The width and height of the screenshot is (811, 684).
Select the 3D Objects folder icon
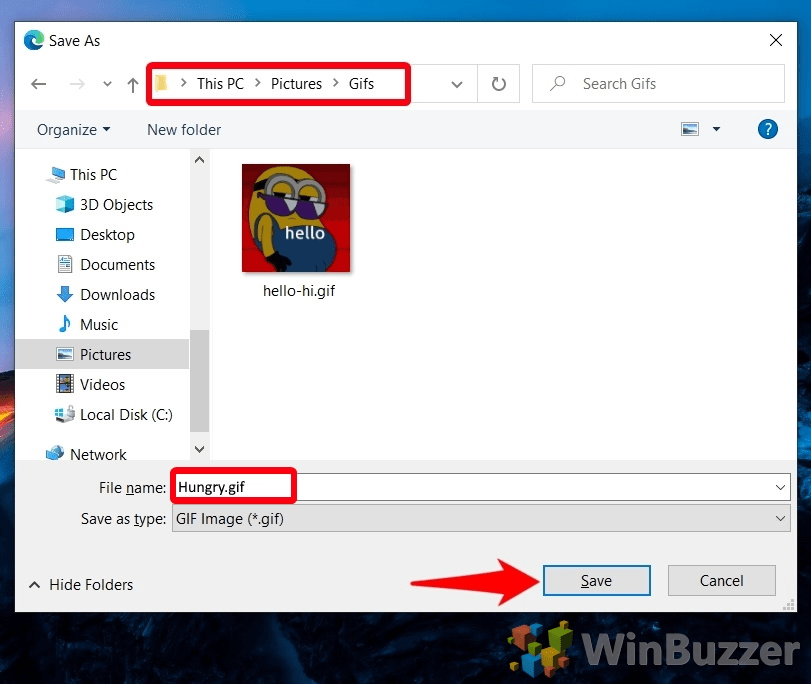(x=64, y=204)
